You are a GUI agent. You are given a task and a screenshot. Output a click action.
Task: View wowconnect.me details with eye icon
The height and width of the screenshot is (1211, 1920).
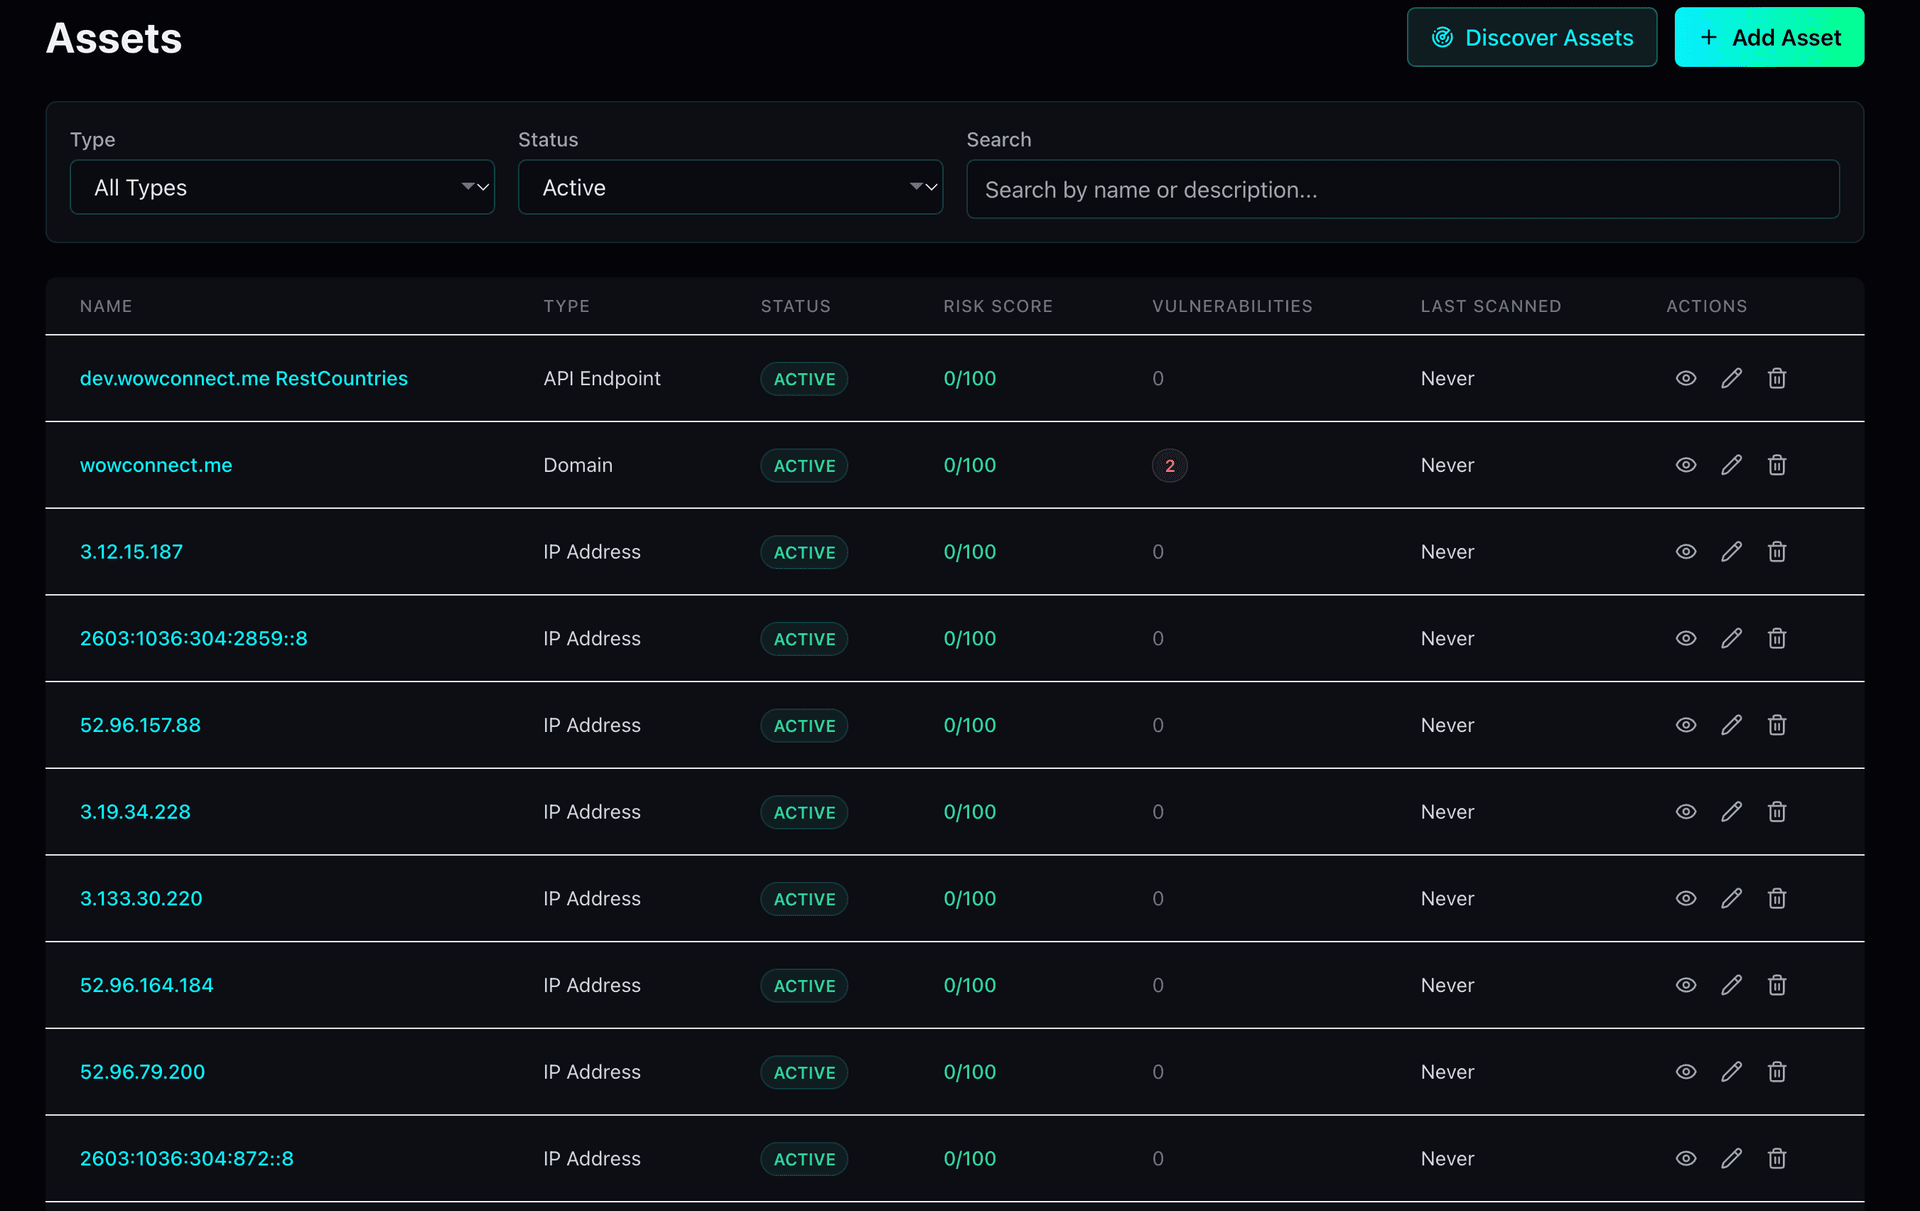click(1686, 465)
